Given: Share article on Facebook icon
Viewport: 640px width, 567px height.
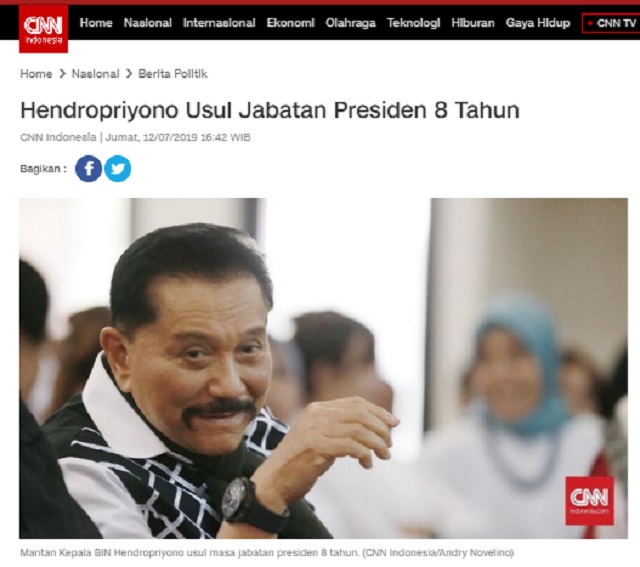Looking at the screenshot, I should click(89, 168).
